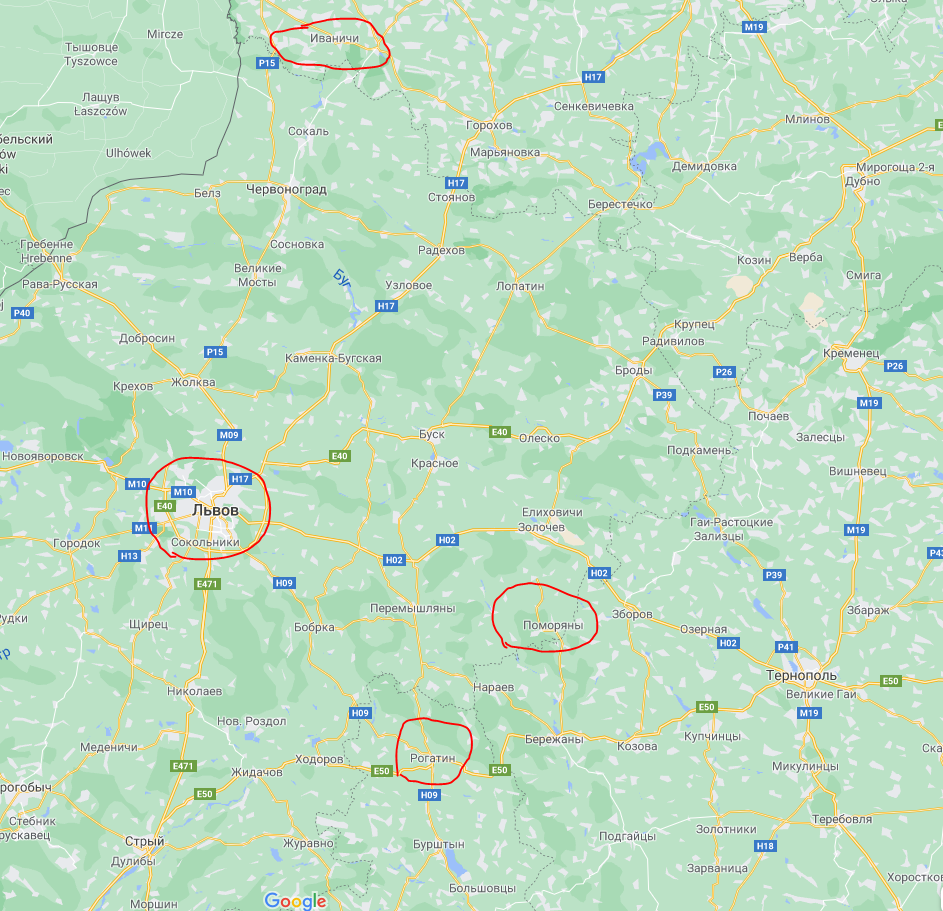Select the circled Рогатин town label
Screen dimensions: 943x911
point(432,758)
